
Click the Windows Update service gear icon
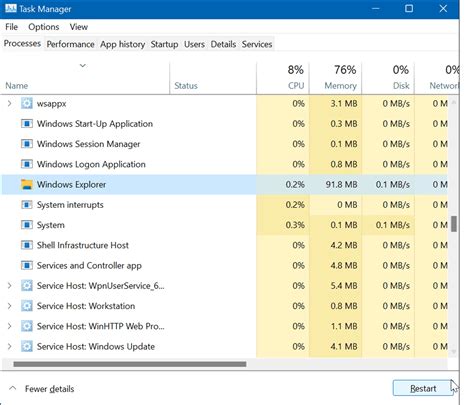coord(27,346)
